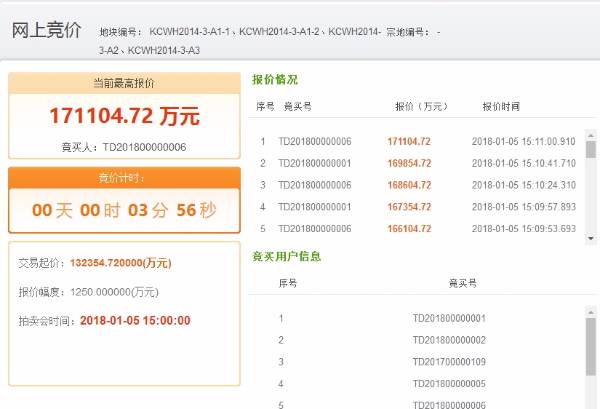Select top bid row with price 171104.72

(x=409, y=142)
